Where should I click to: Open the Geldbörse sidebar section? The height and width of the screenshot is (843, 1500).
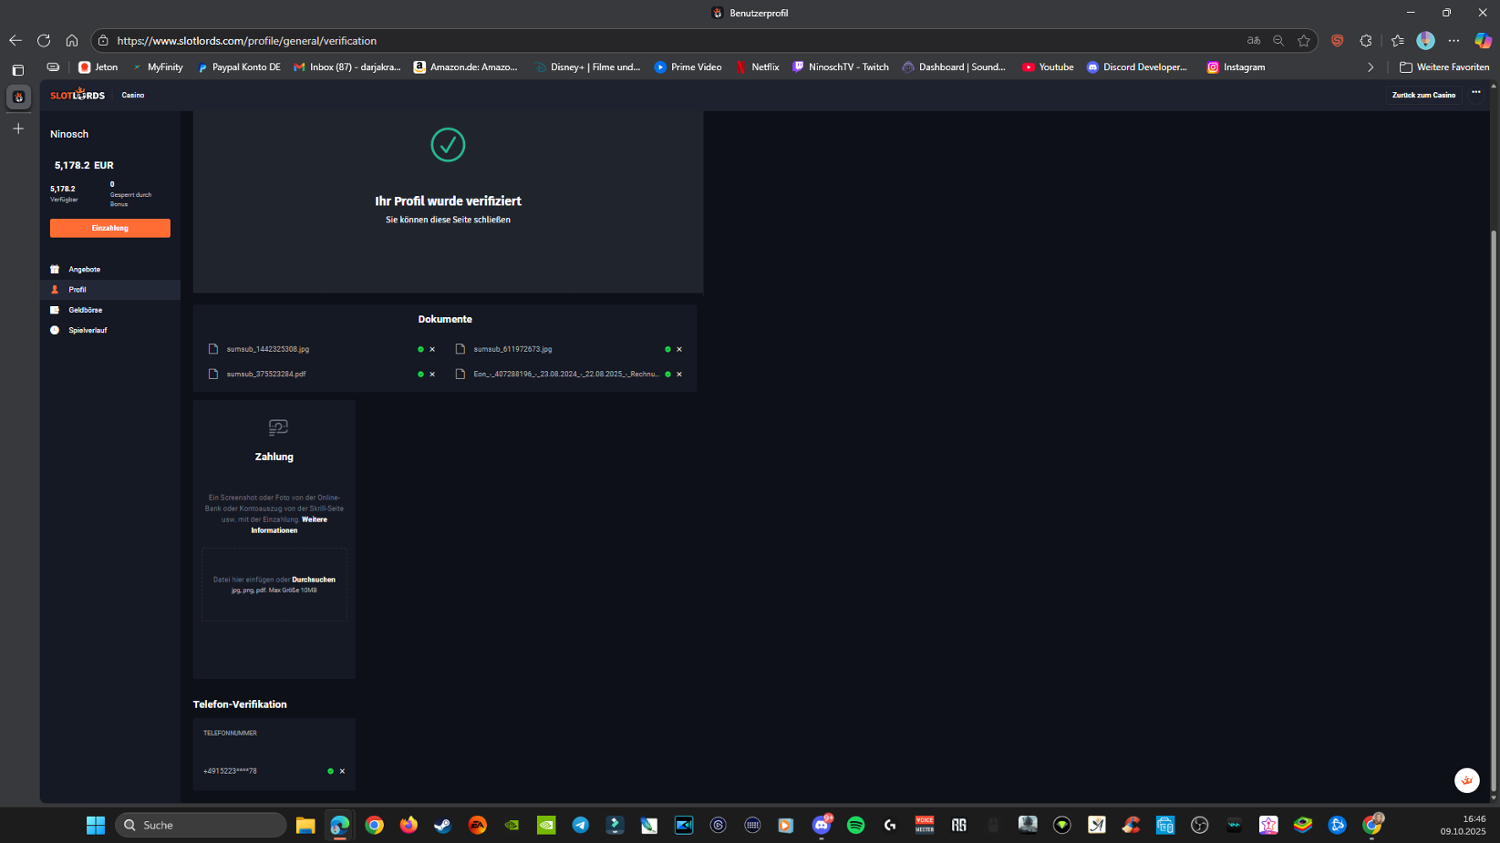[x=85, y=310]
